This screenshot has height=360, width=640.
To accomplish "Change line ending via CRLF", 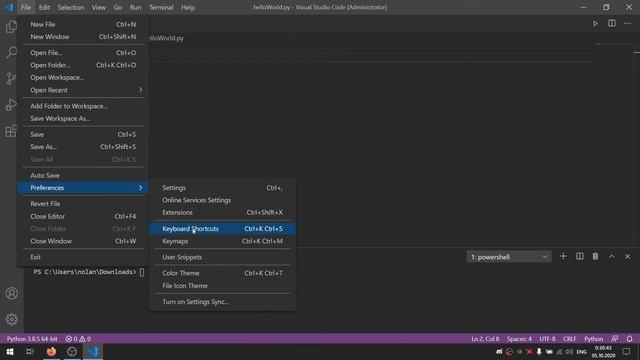I will click(x=569, y=339).
